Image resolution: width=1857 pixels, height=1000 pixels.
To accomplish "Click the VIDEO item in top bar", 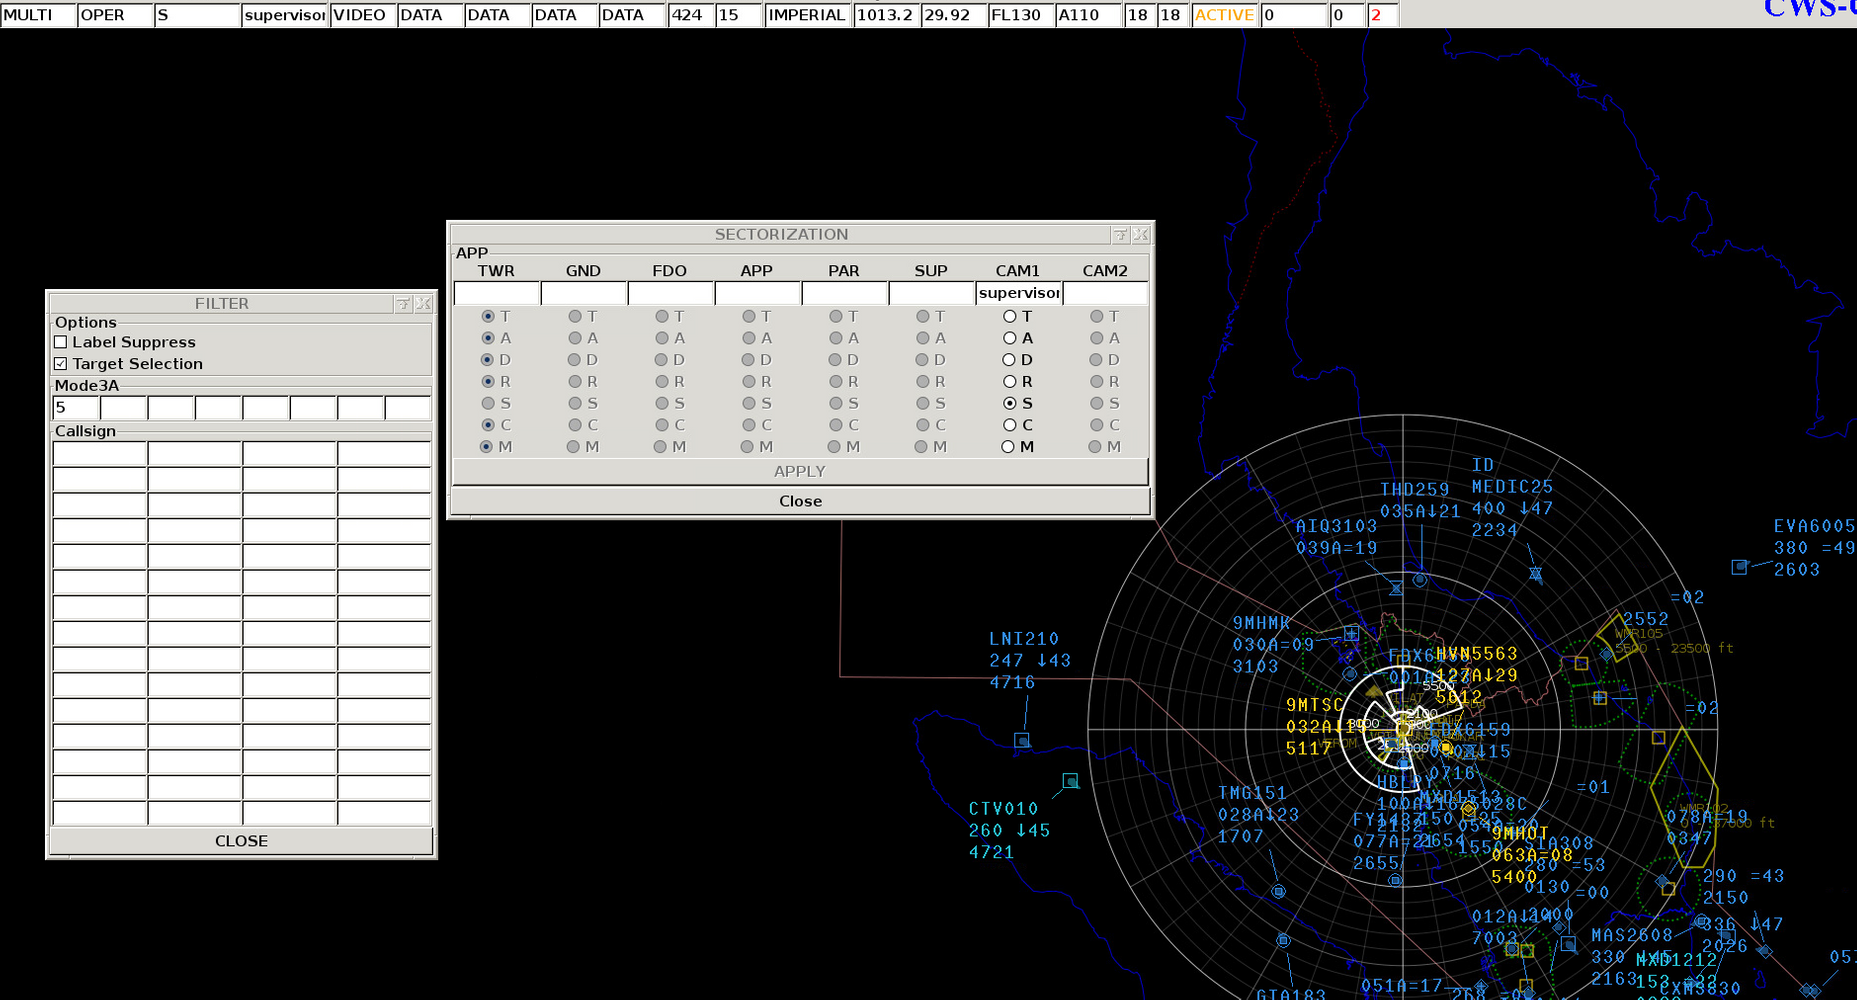I will [360, 15].
